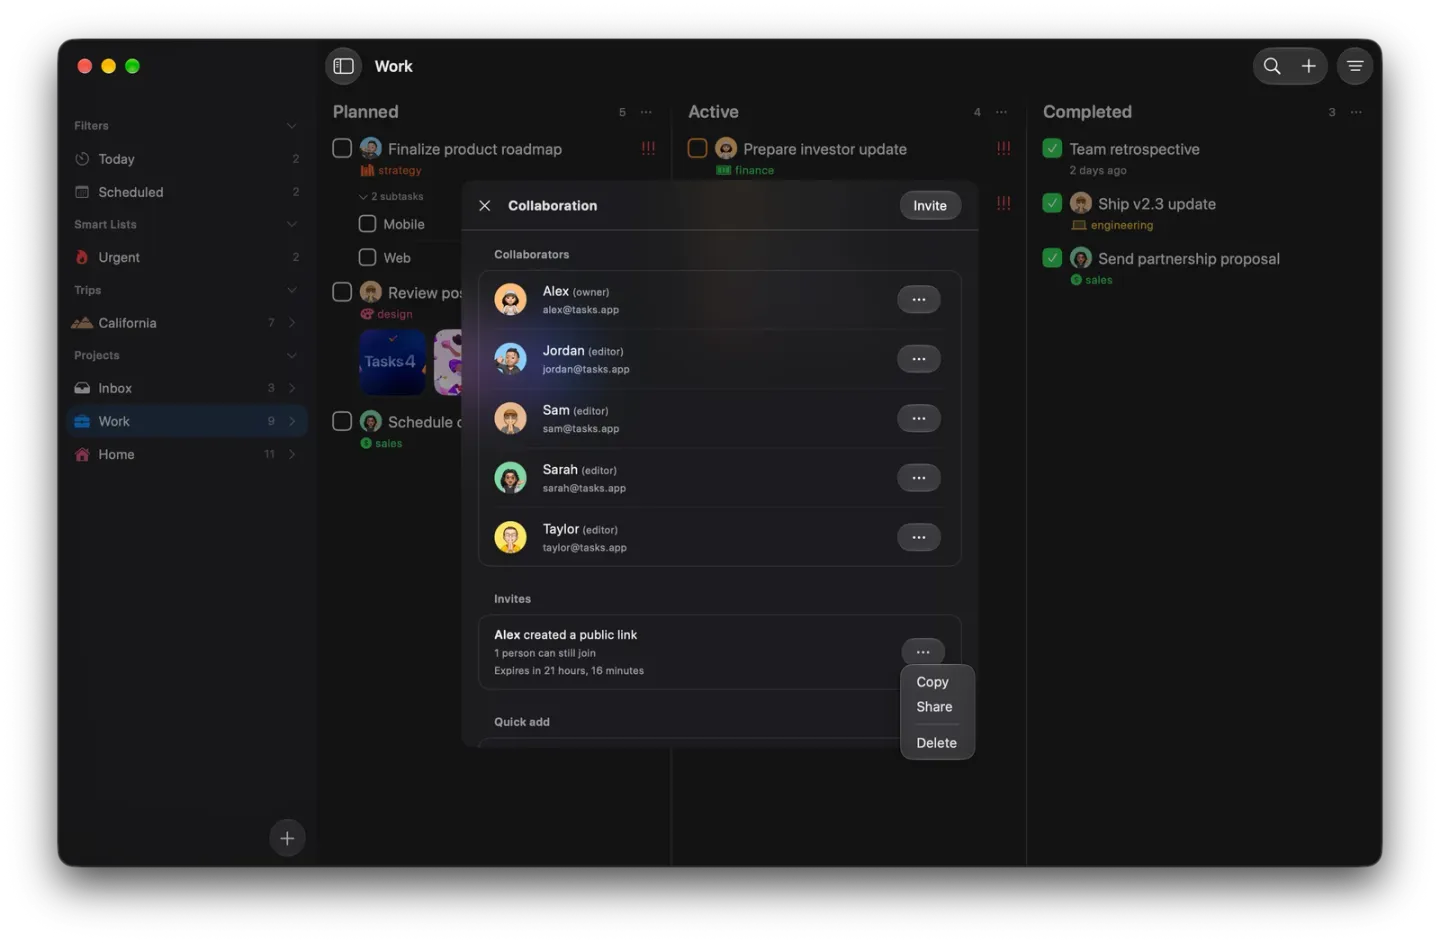
Task: Click the strategy tag
Action: coord(391,171)
